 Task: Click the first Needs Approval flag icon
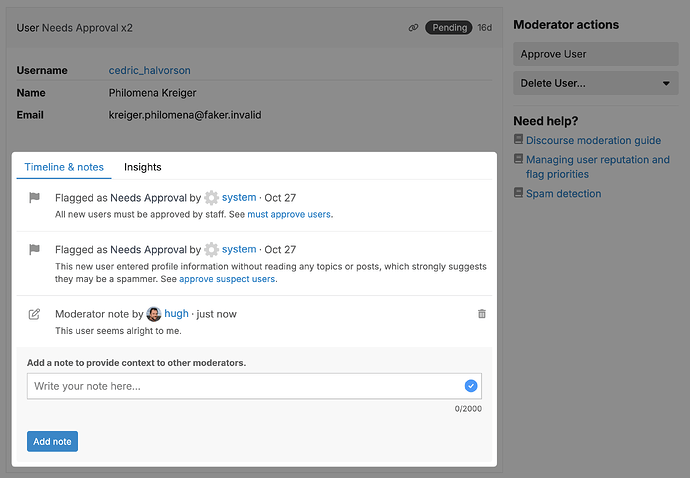(x=34, y=198)
